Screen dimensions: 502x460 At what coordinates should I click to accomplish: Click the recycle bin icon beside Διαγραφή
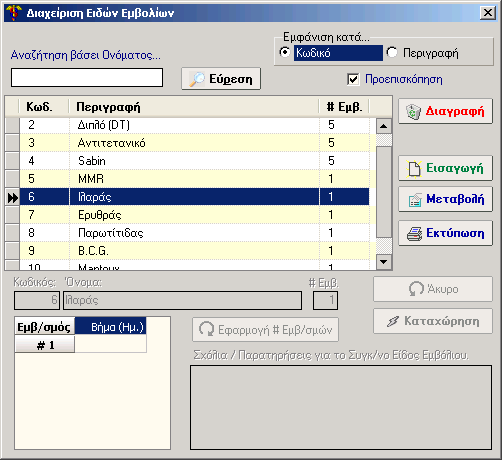(x=414, y=111)
